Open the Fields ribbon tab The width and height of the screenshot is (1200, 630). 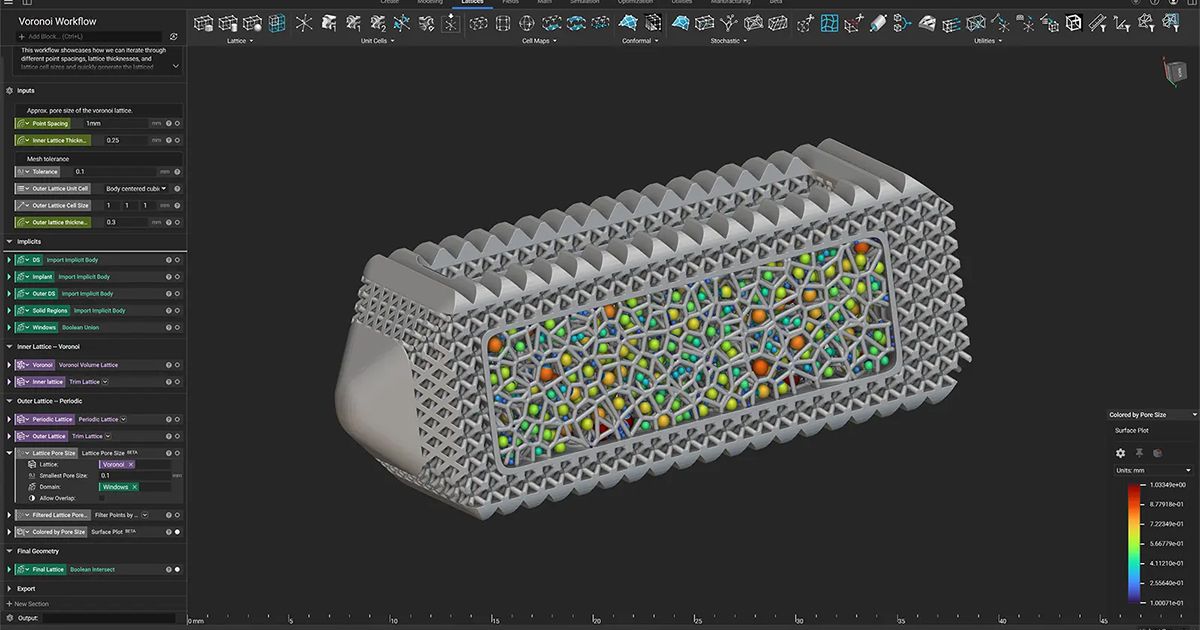point(510,3)
